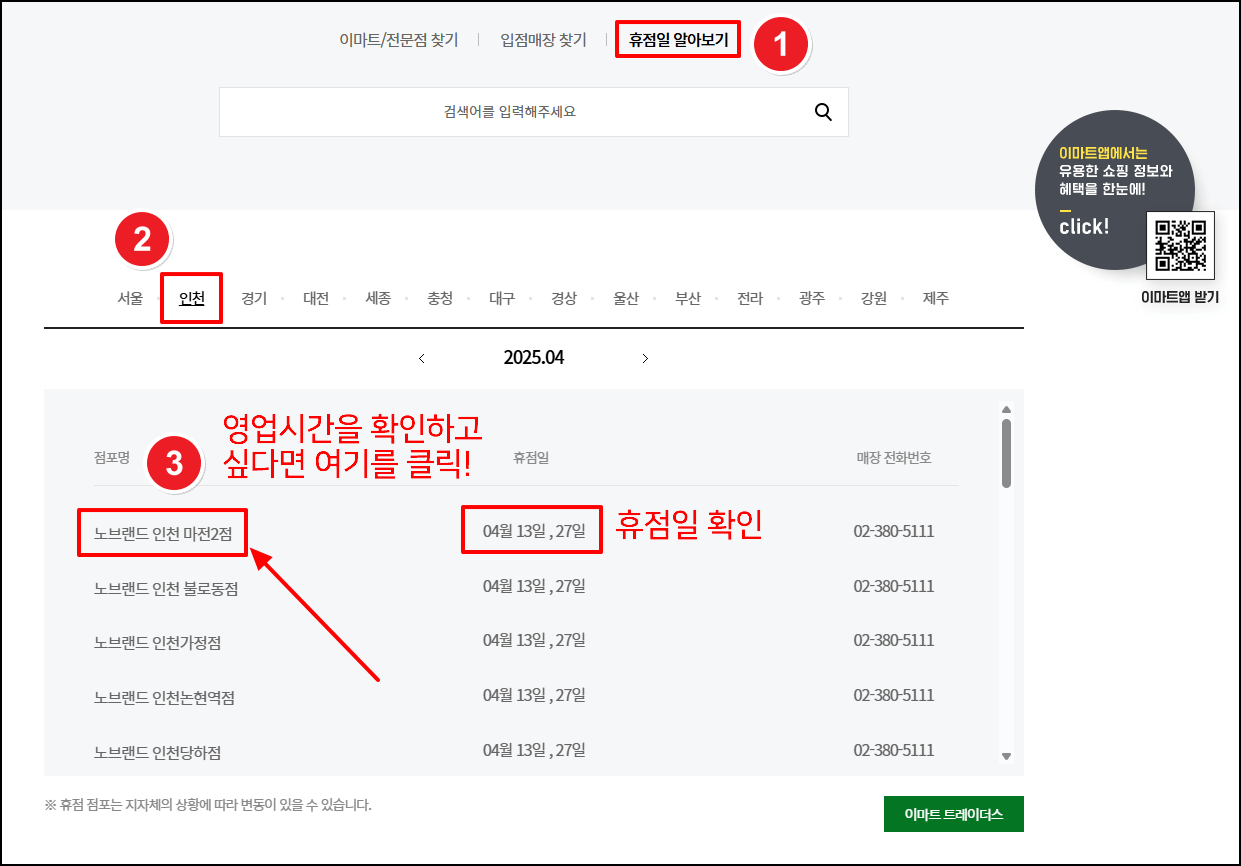
Task: Select 대전 region
Action: pos(316,298)
